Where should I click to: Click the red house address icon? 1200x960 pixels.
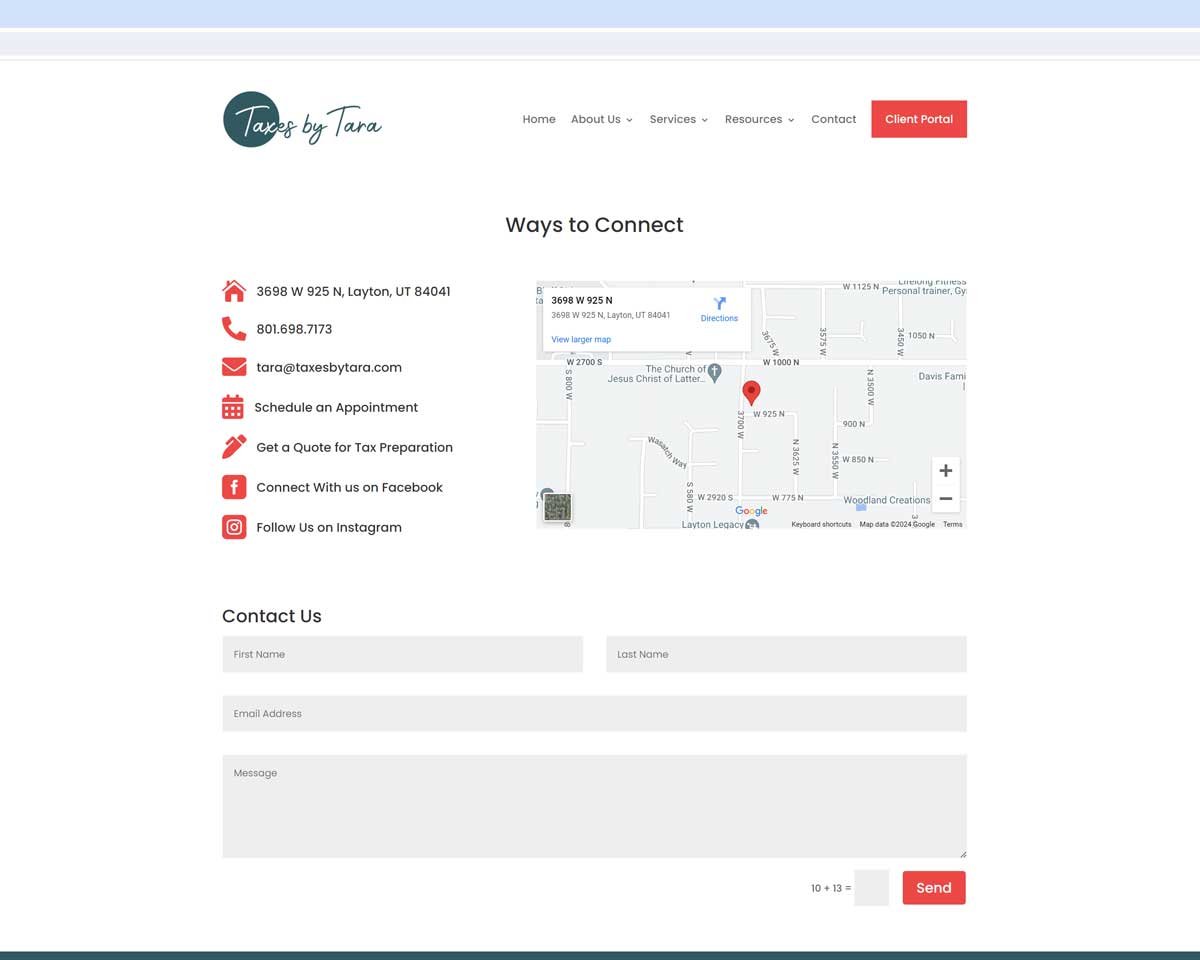tap(234, 291)
